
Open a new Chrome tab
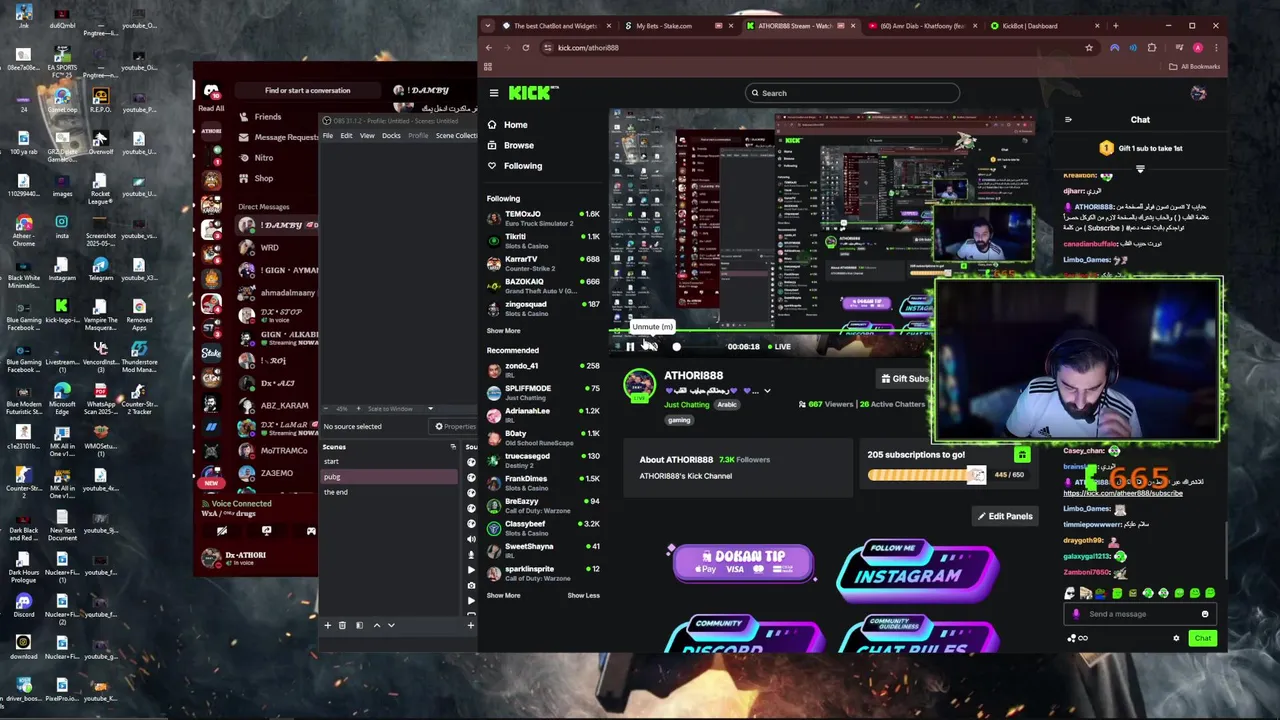point(1116,26)
